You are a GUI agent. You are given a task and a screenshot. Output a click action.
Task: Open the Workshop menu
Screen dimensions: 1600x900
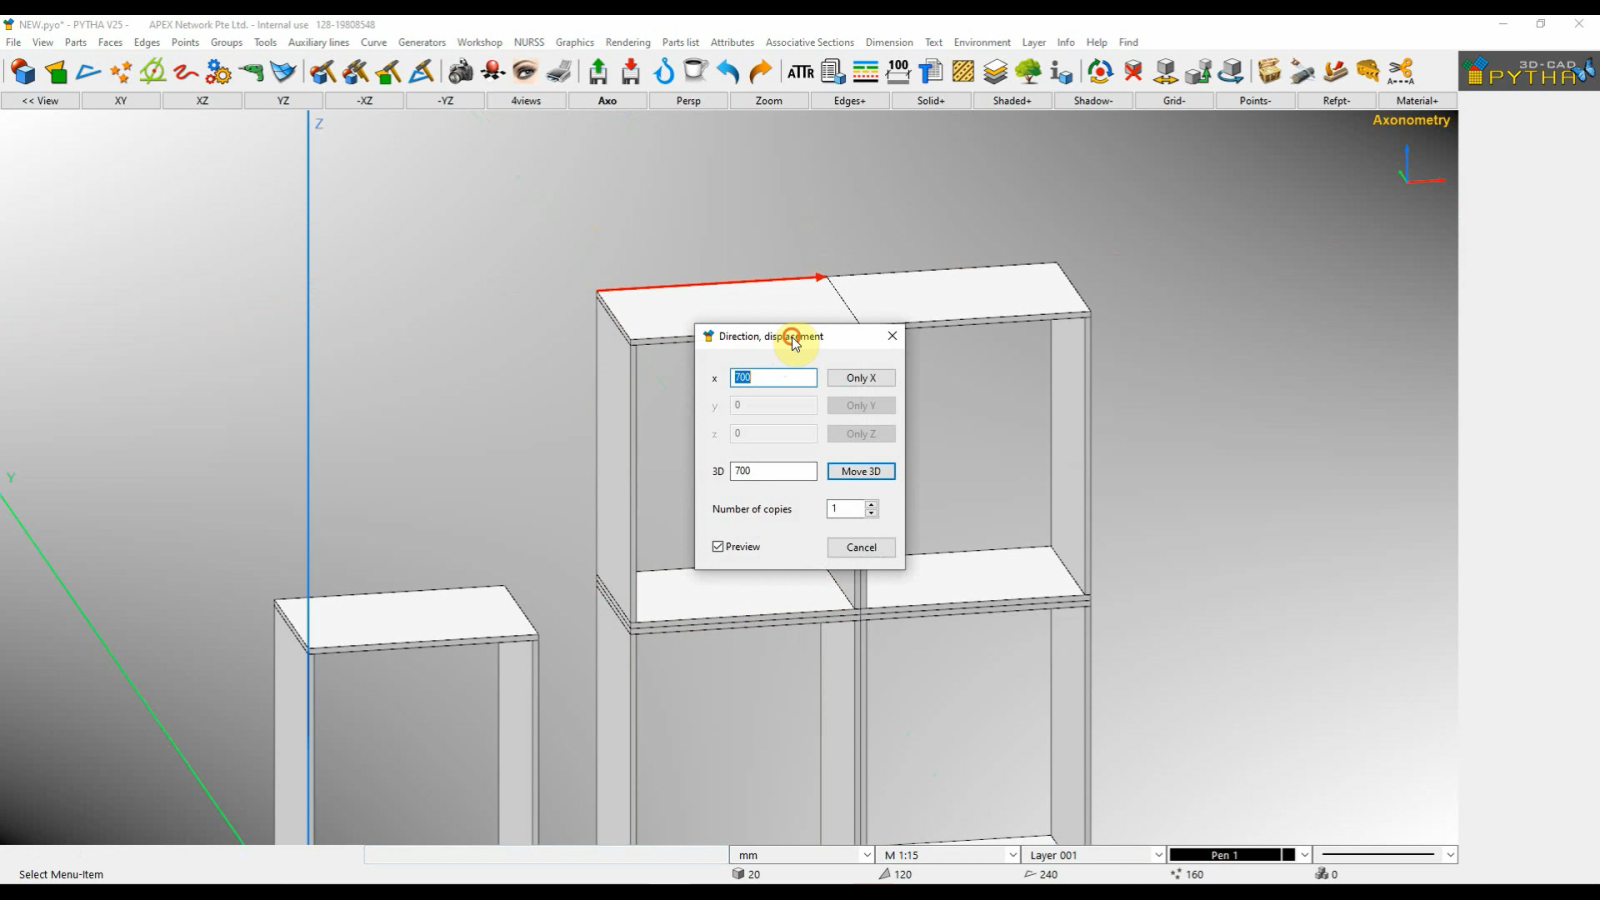[479, 42]
